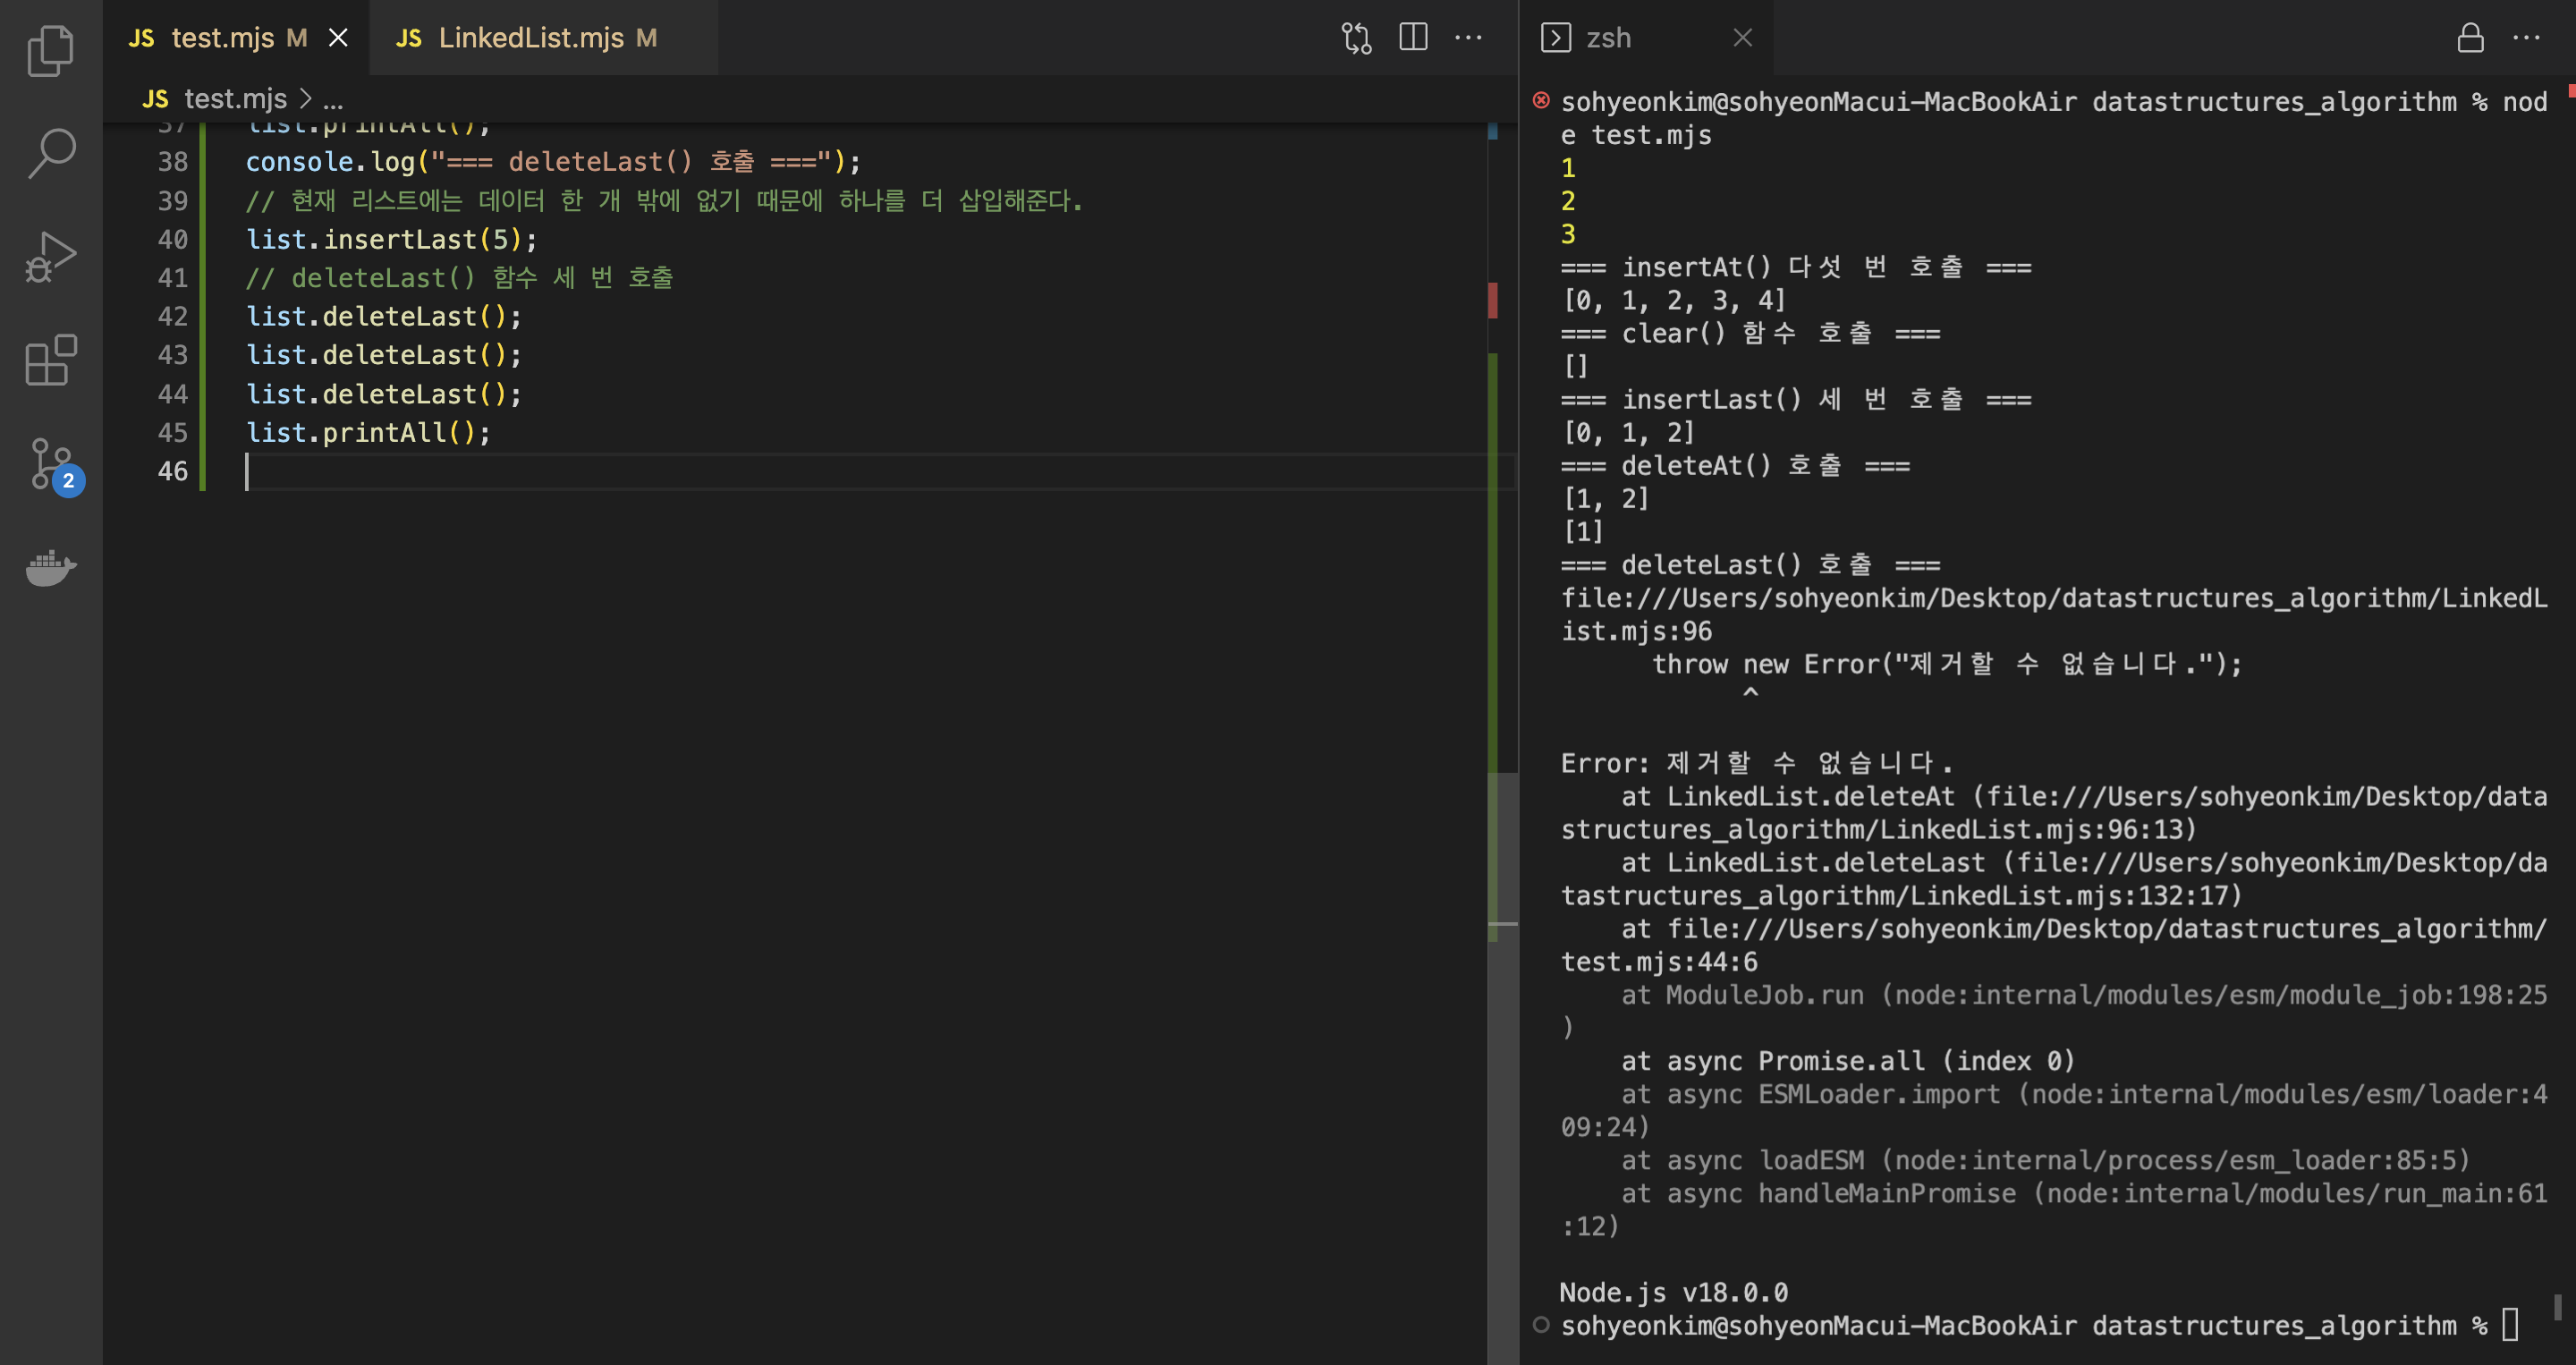Open the LinkedList.mjs:96 file link in terminal
This screenshot has width=2576, height=1365.
2055,614
